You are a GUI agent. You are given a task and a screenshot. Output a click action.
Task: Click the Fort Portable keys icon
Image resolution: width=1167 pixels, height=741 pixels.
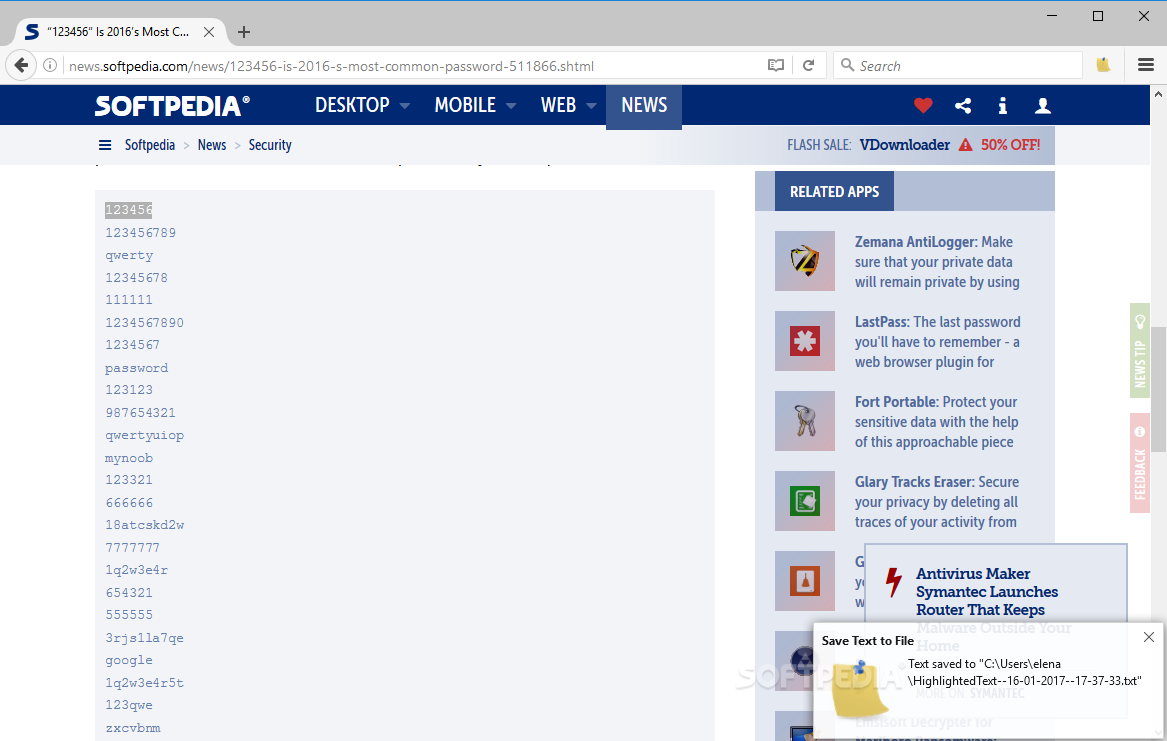coord(805,421)
